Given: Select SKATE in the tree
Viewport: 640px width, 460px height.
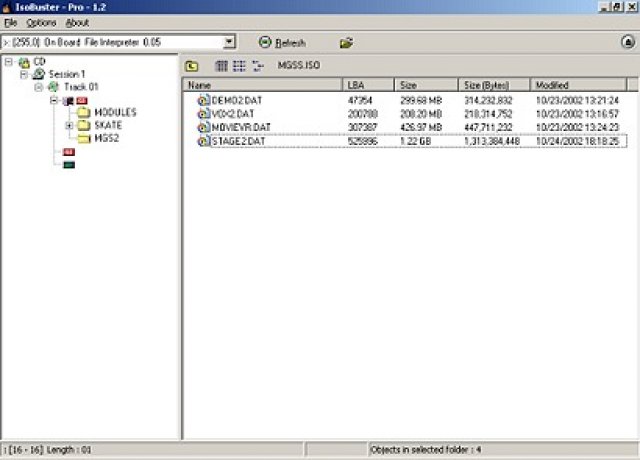Looking at the screenshot, I should click(x=108, y=125).
